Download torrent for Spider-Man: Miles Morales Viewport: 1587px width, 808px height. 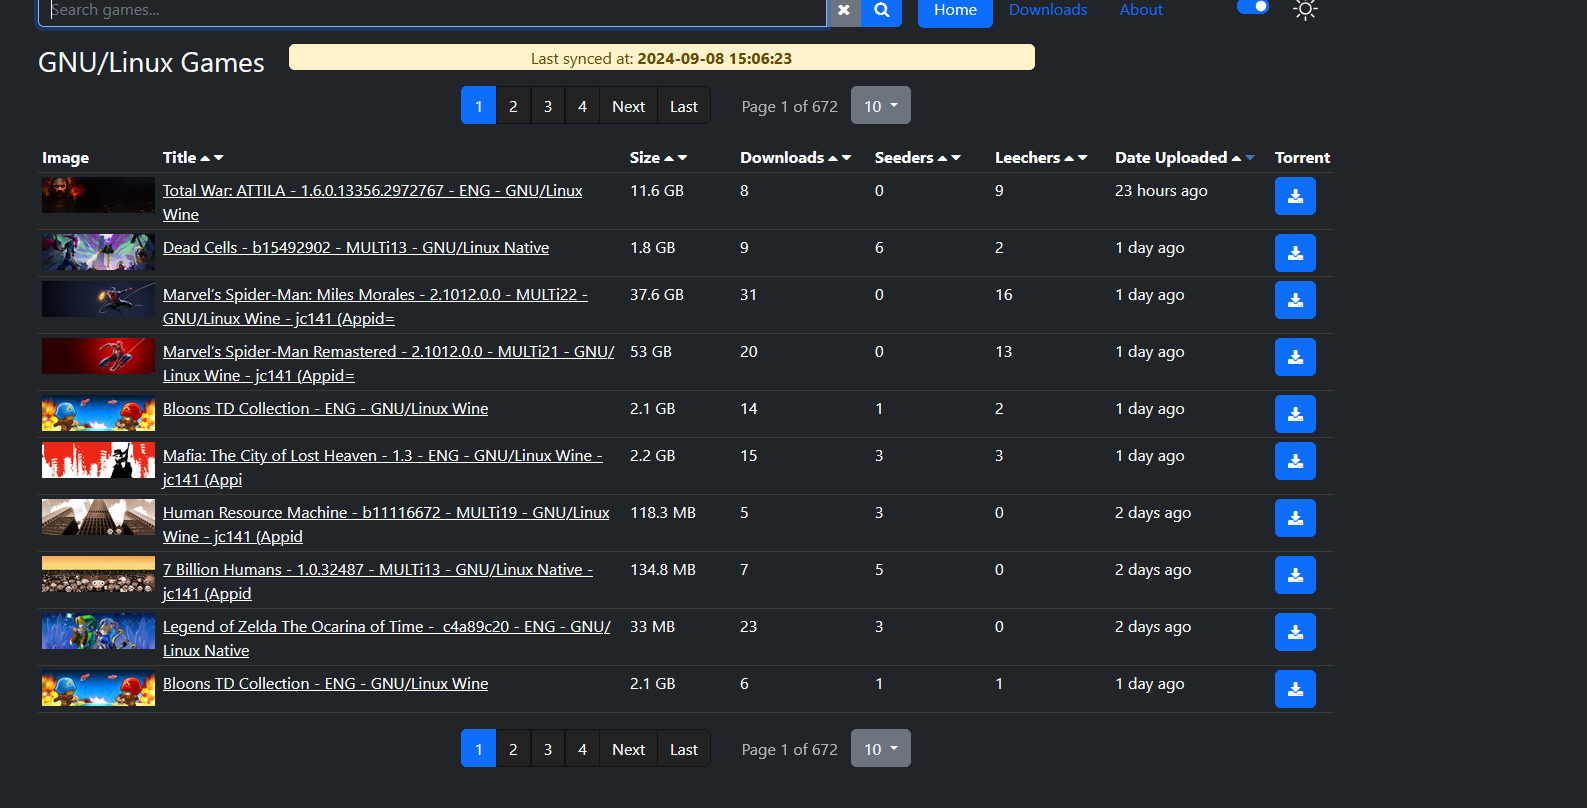coord(1295,300)
